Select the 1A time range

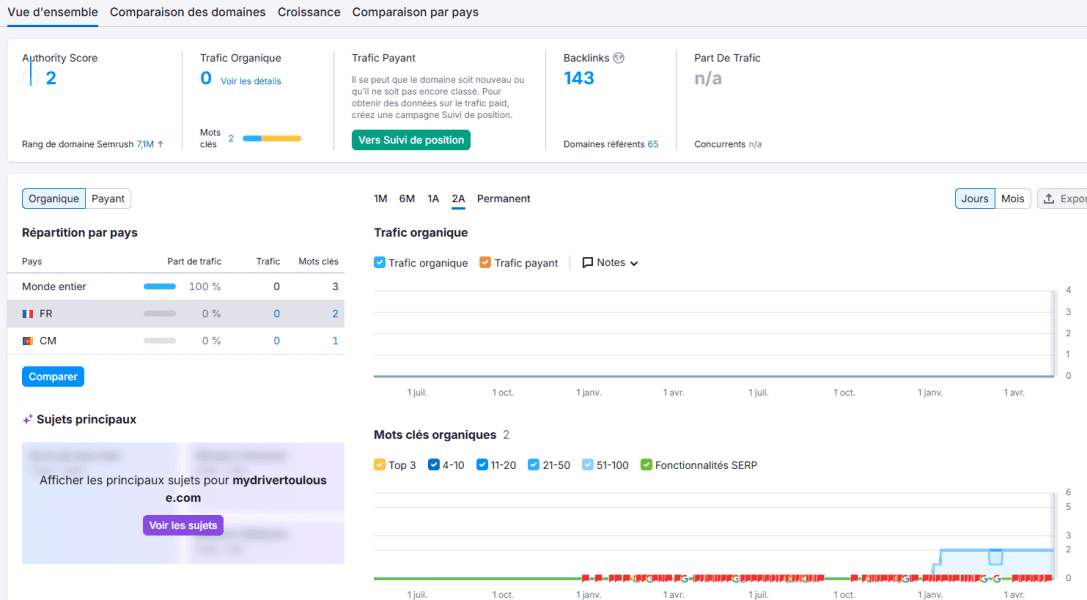click(x=433, y=199)
